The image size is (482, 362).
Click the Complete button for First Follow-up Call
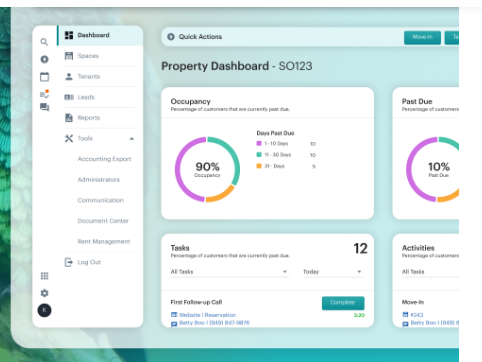click(x=343, y=303)
